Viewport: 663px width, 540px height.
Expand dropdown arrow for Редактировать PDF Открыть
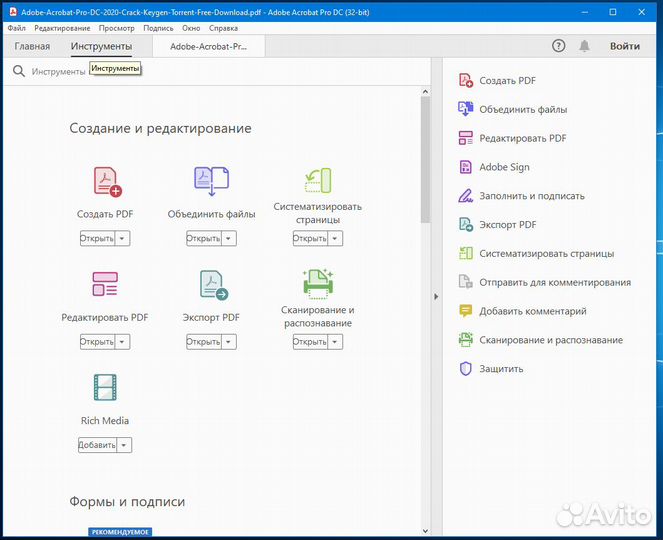122,342
